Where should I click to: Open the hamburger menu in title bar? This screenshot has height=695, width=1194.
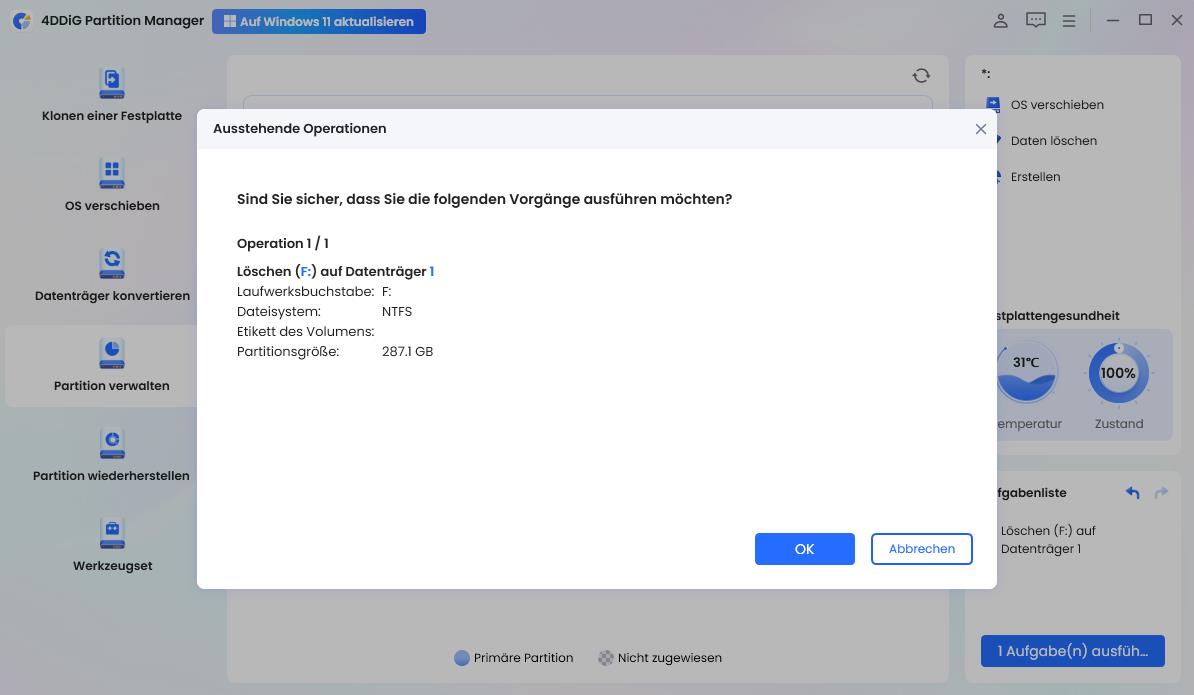coord(1069,21)
